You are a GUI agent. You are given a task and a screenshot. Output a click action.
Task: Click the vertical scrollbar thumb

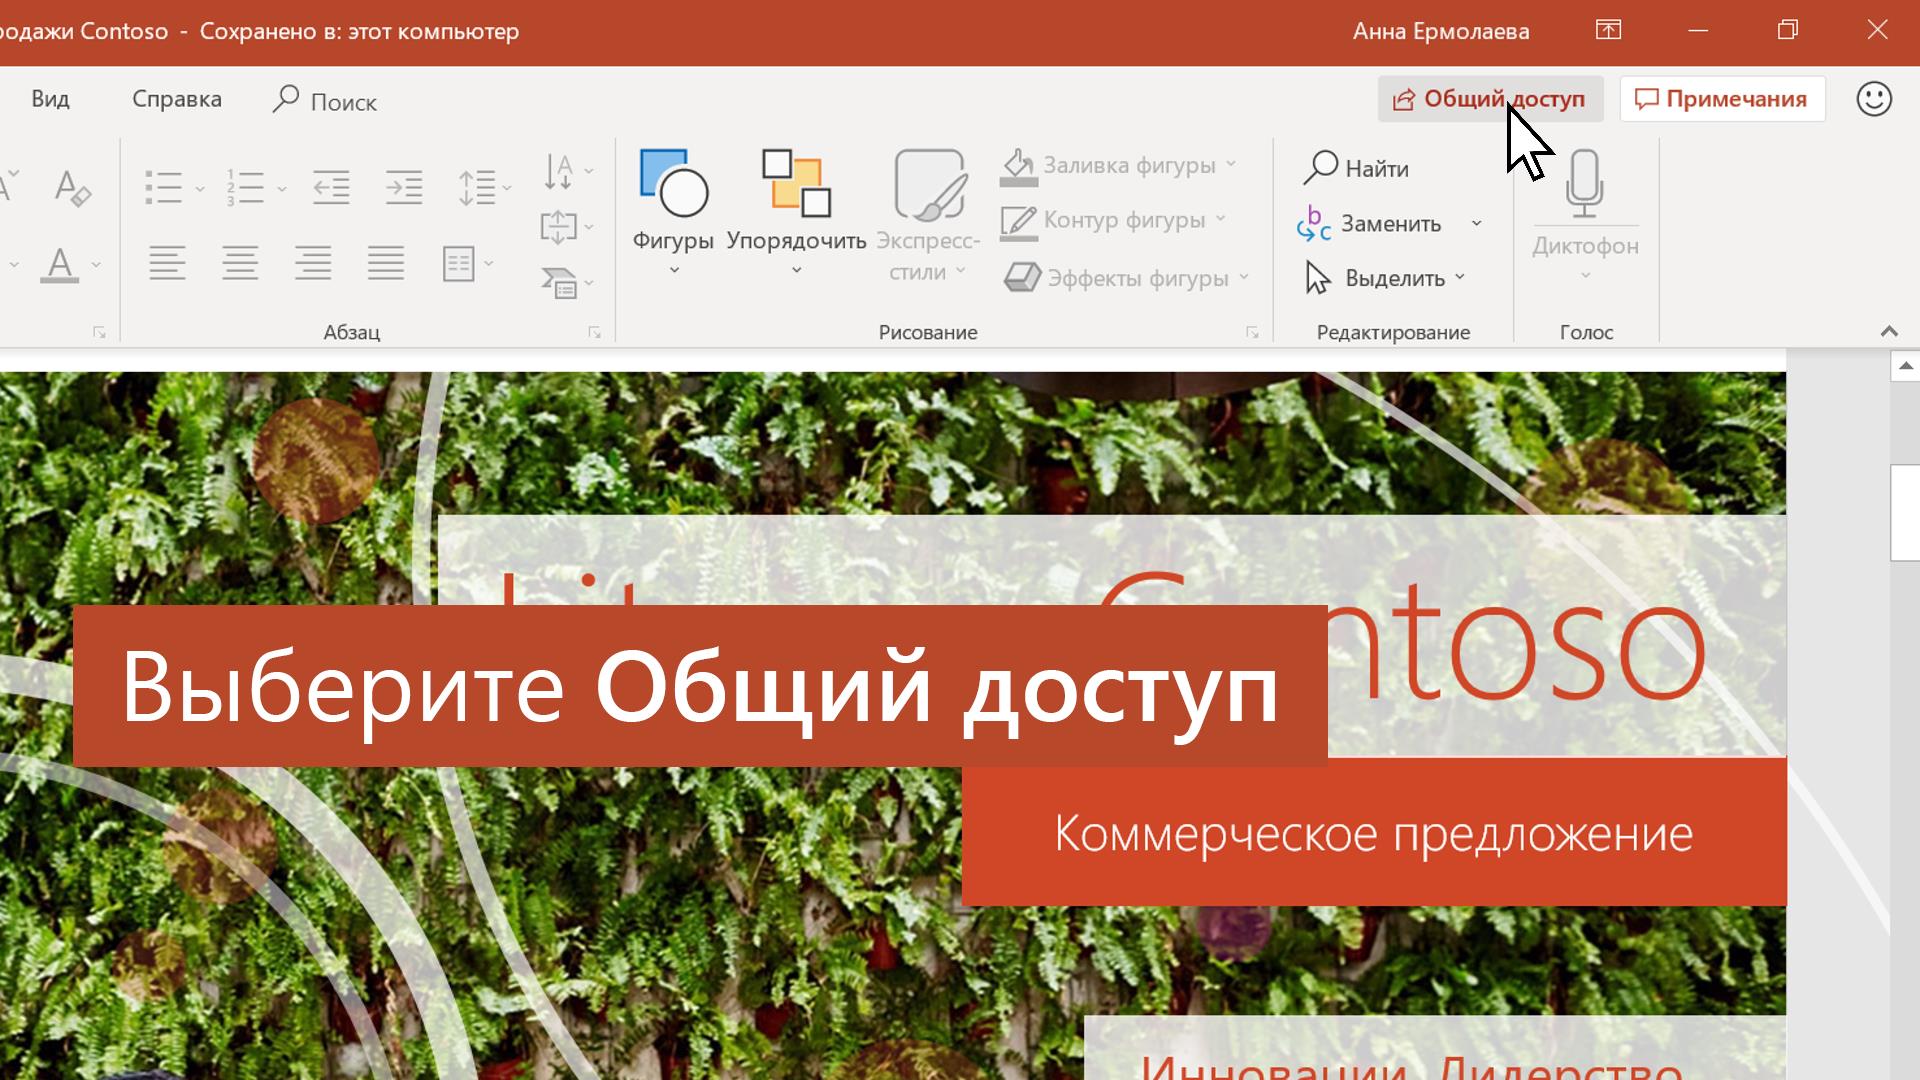coord(1905,512)
